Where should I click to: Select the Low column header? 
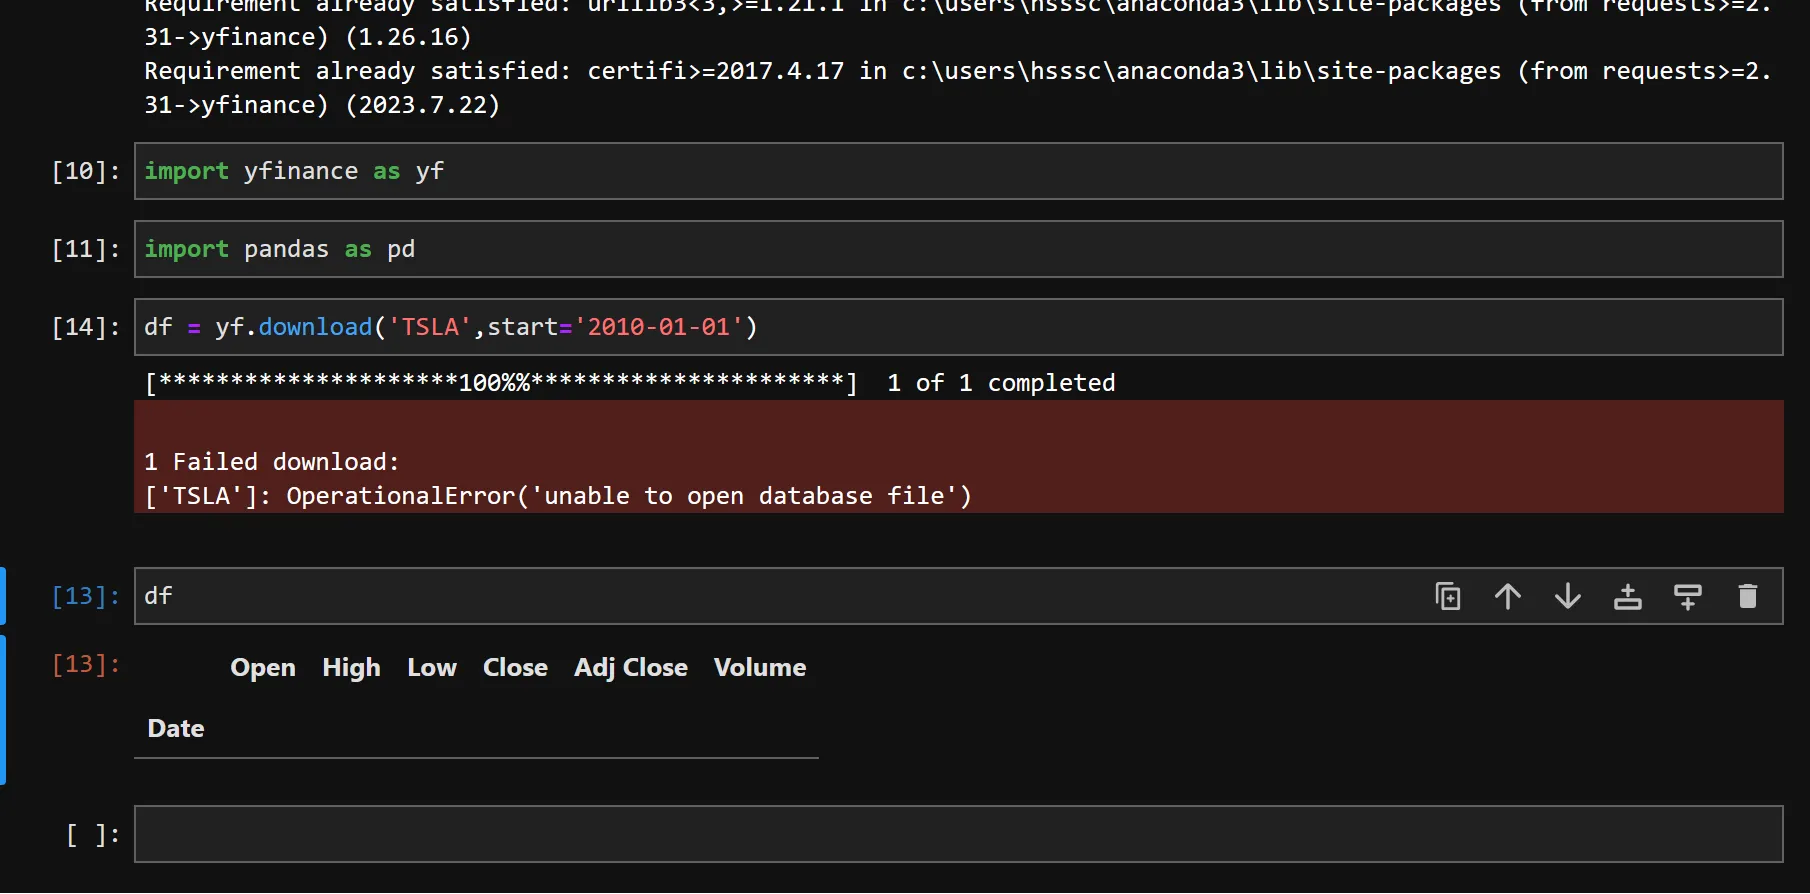(432, 667)
